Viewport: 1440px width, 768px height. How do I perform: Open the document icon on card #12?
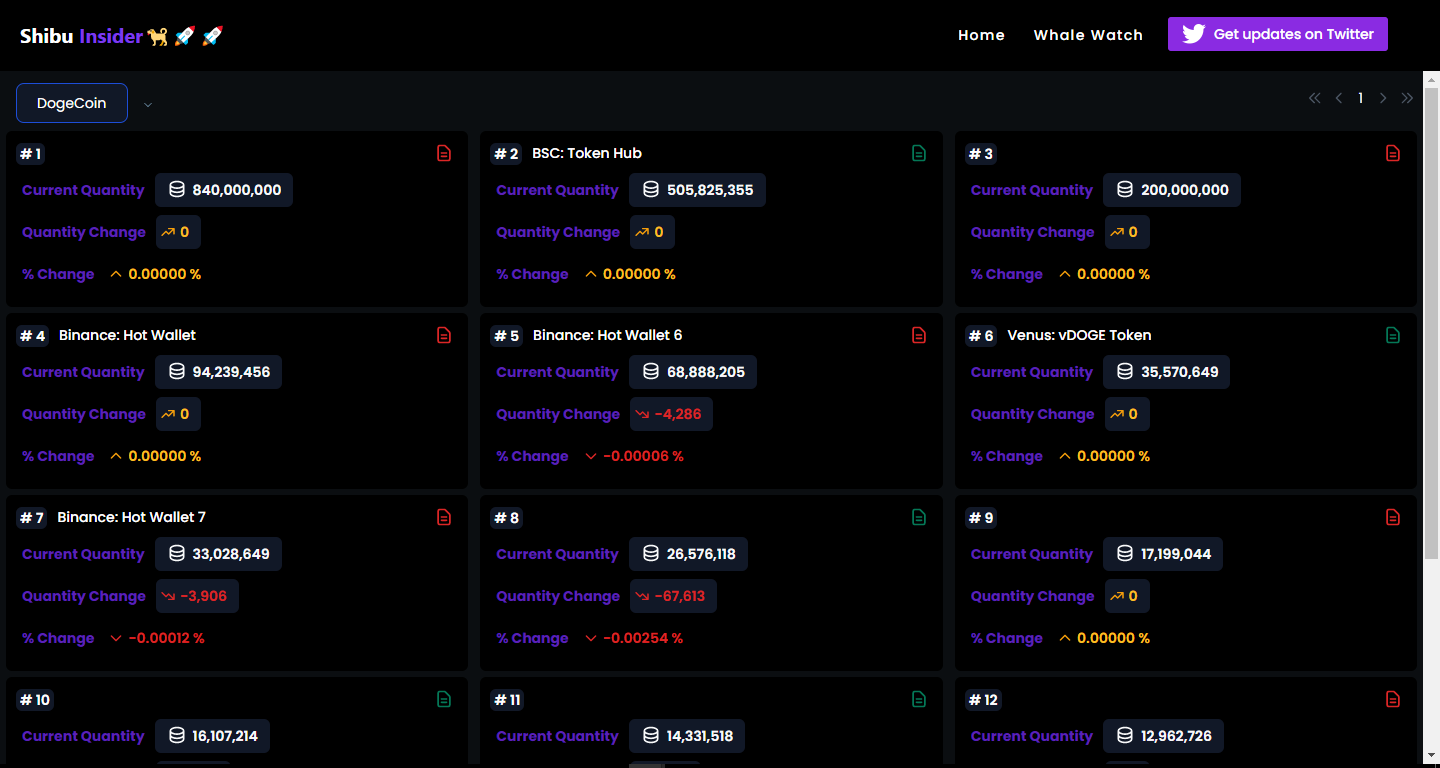pyautogui.click(x=1393, y=699)
